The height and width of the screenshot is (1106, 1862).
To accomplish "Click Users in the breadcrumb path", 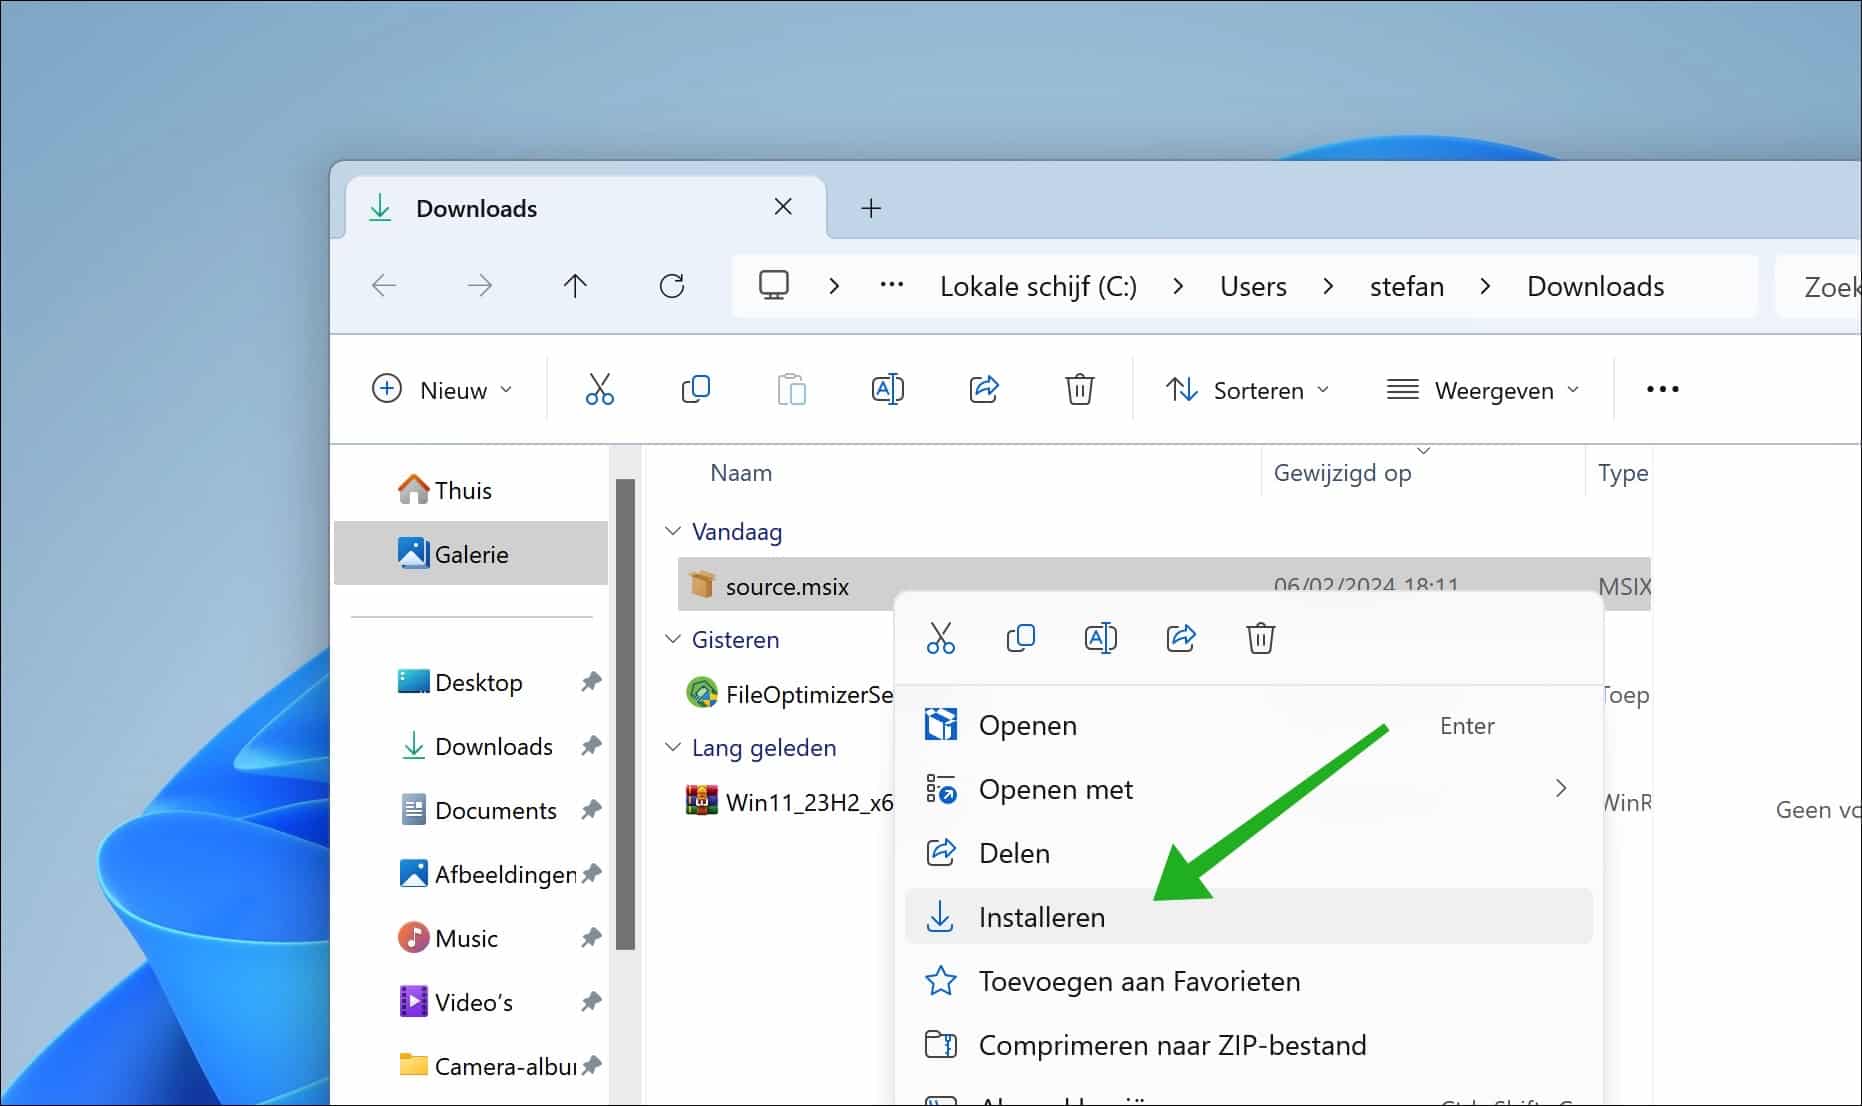I will 1253,286.
